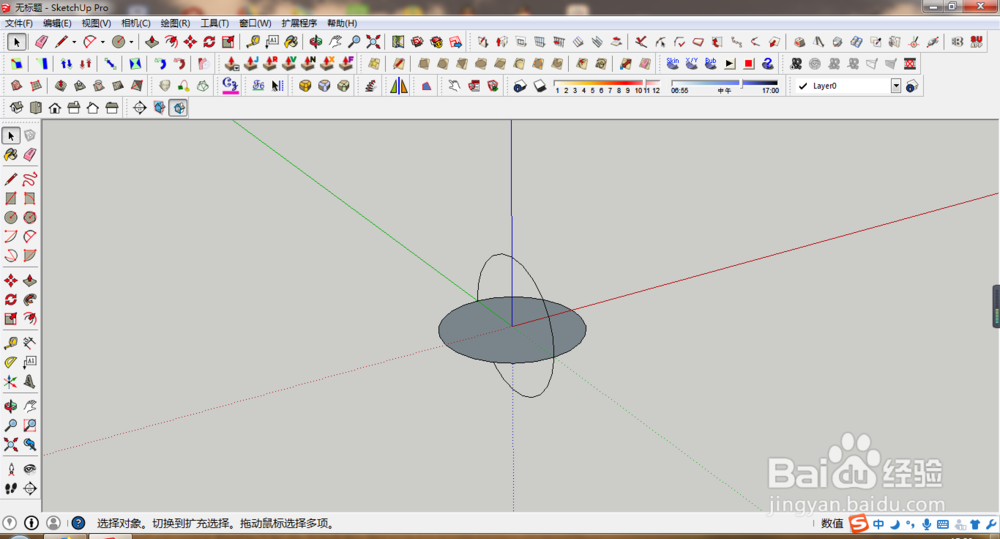Select the Protractor tool in the left palette
Viewport: 1000px width, 539px height.
11,362
